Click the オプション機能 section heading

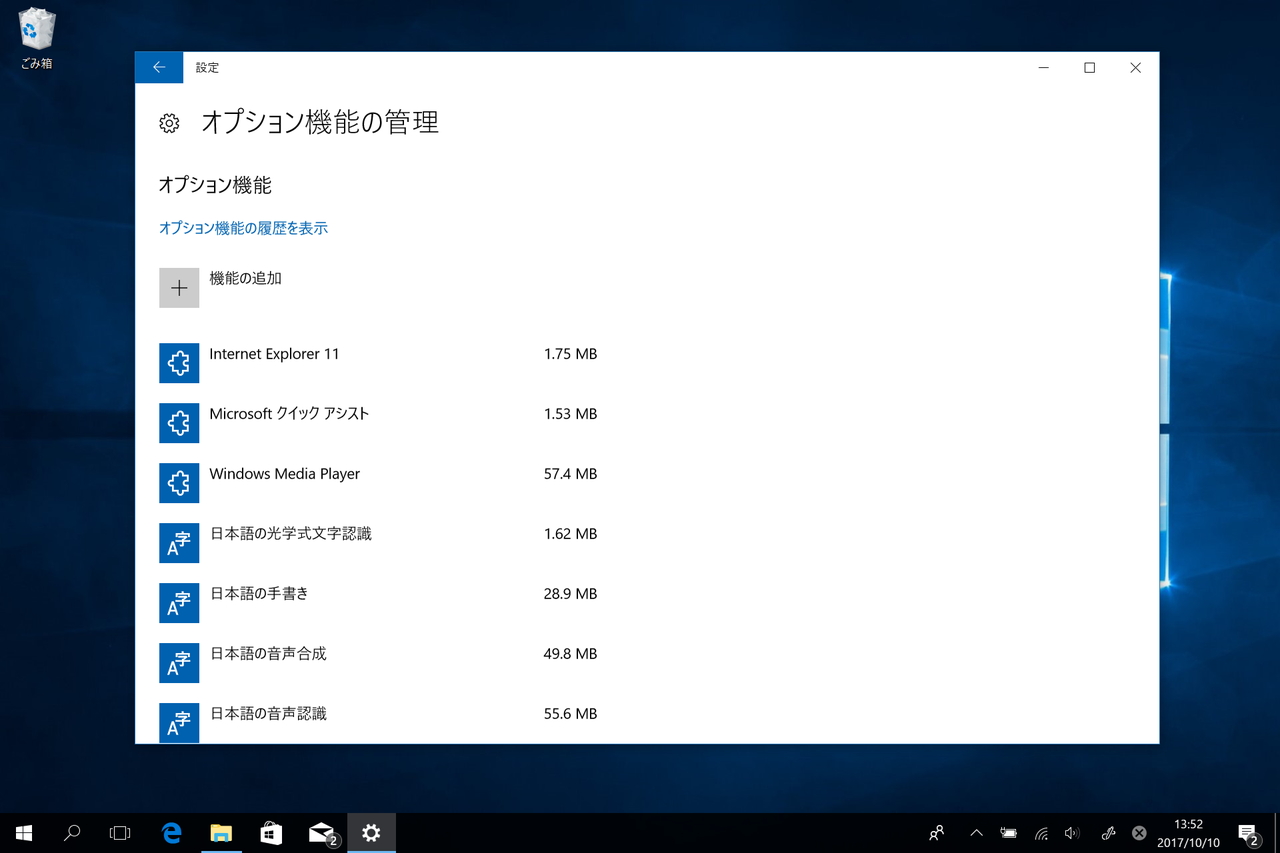point(215,185)
